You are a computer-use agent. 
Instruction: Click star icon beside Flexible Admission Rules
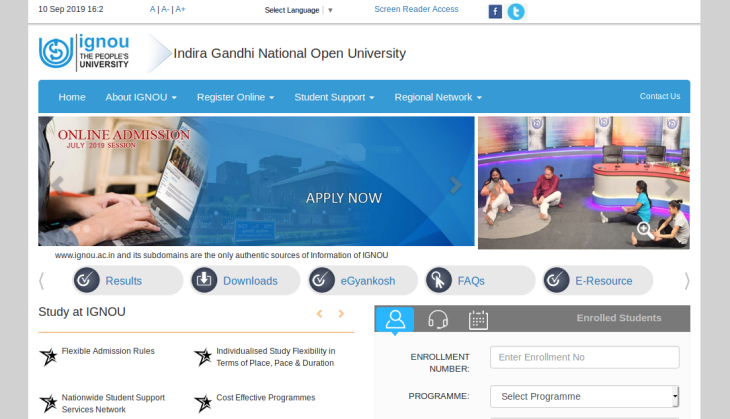[x=48, y=357]
